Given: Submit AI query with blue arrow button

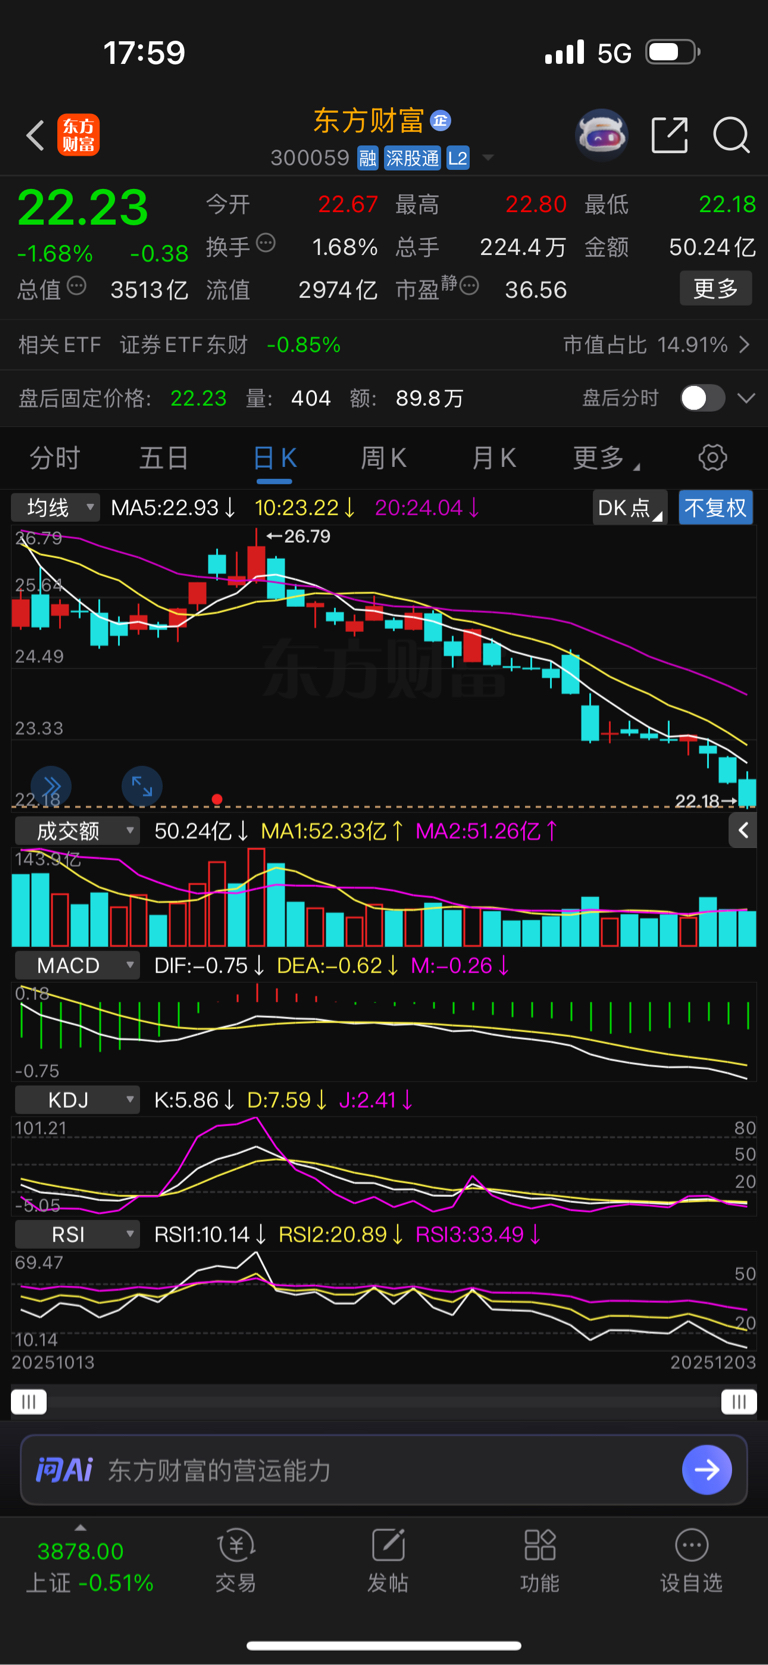Looking at the screenshot, I should coord(707,1469).
